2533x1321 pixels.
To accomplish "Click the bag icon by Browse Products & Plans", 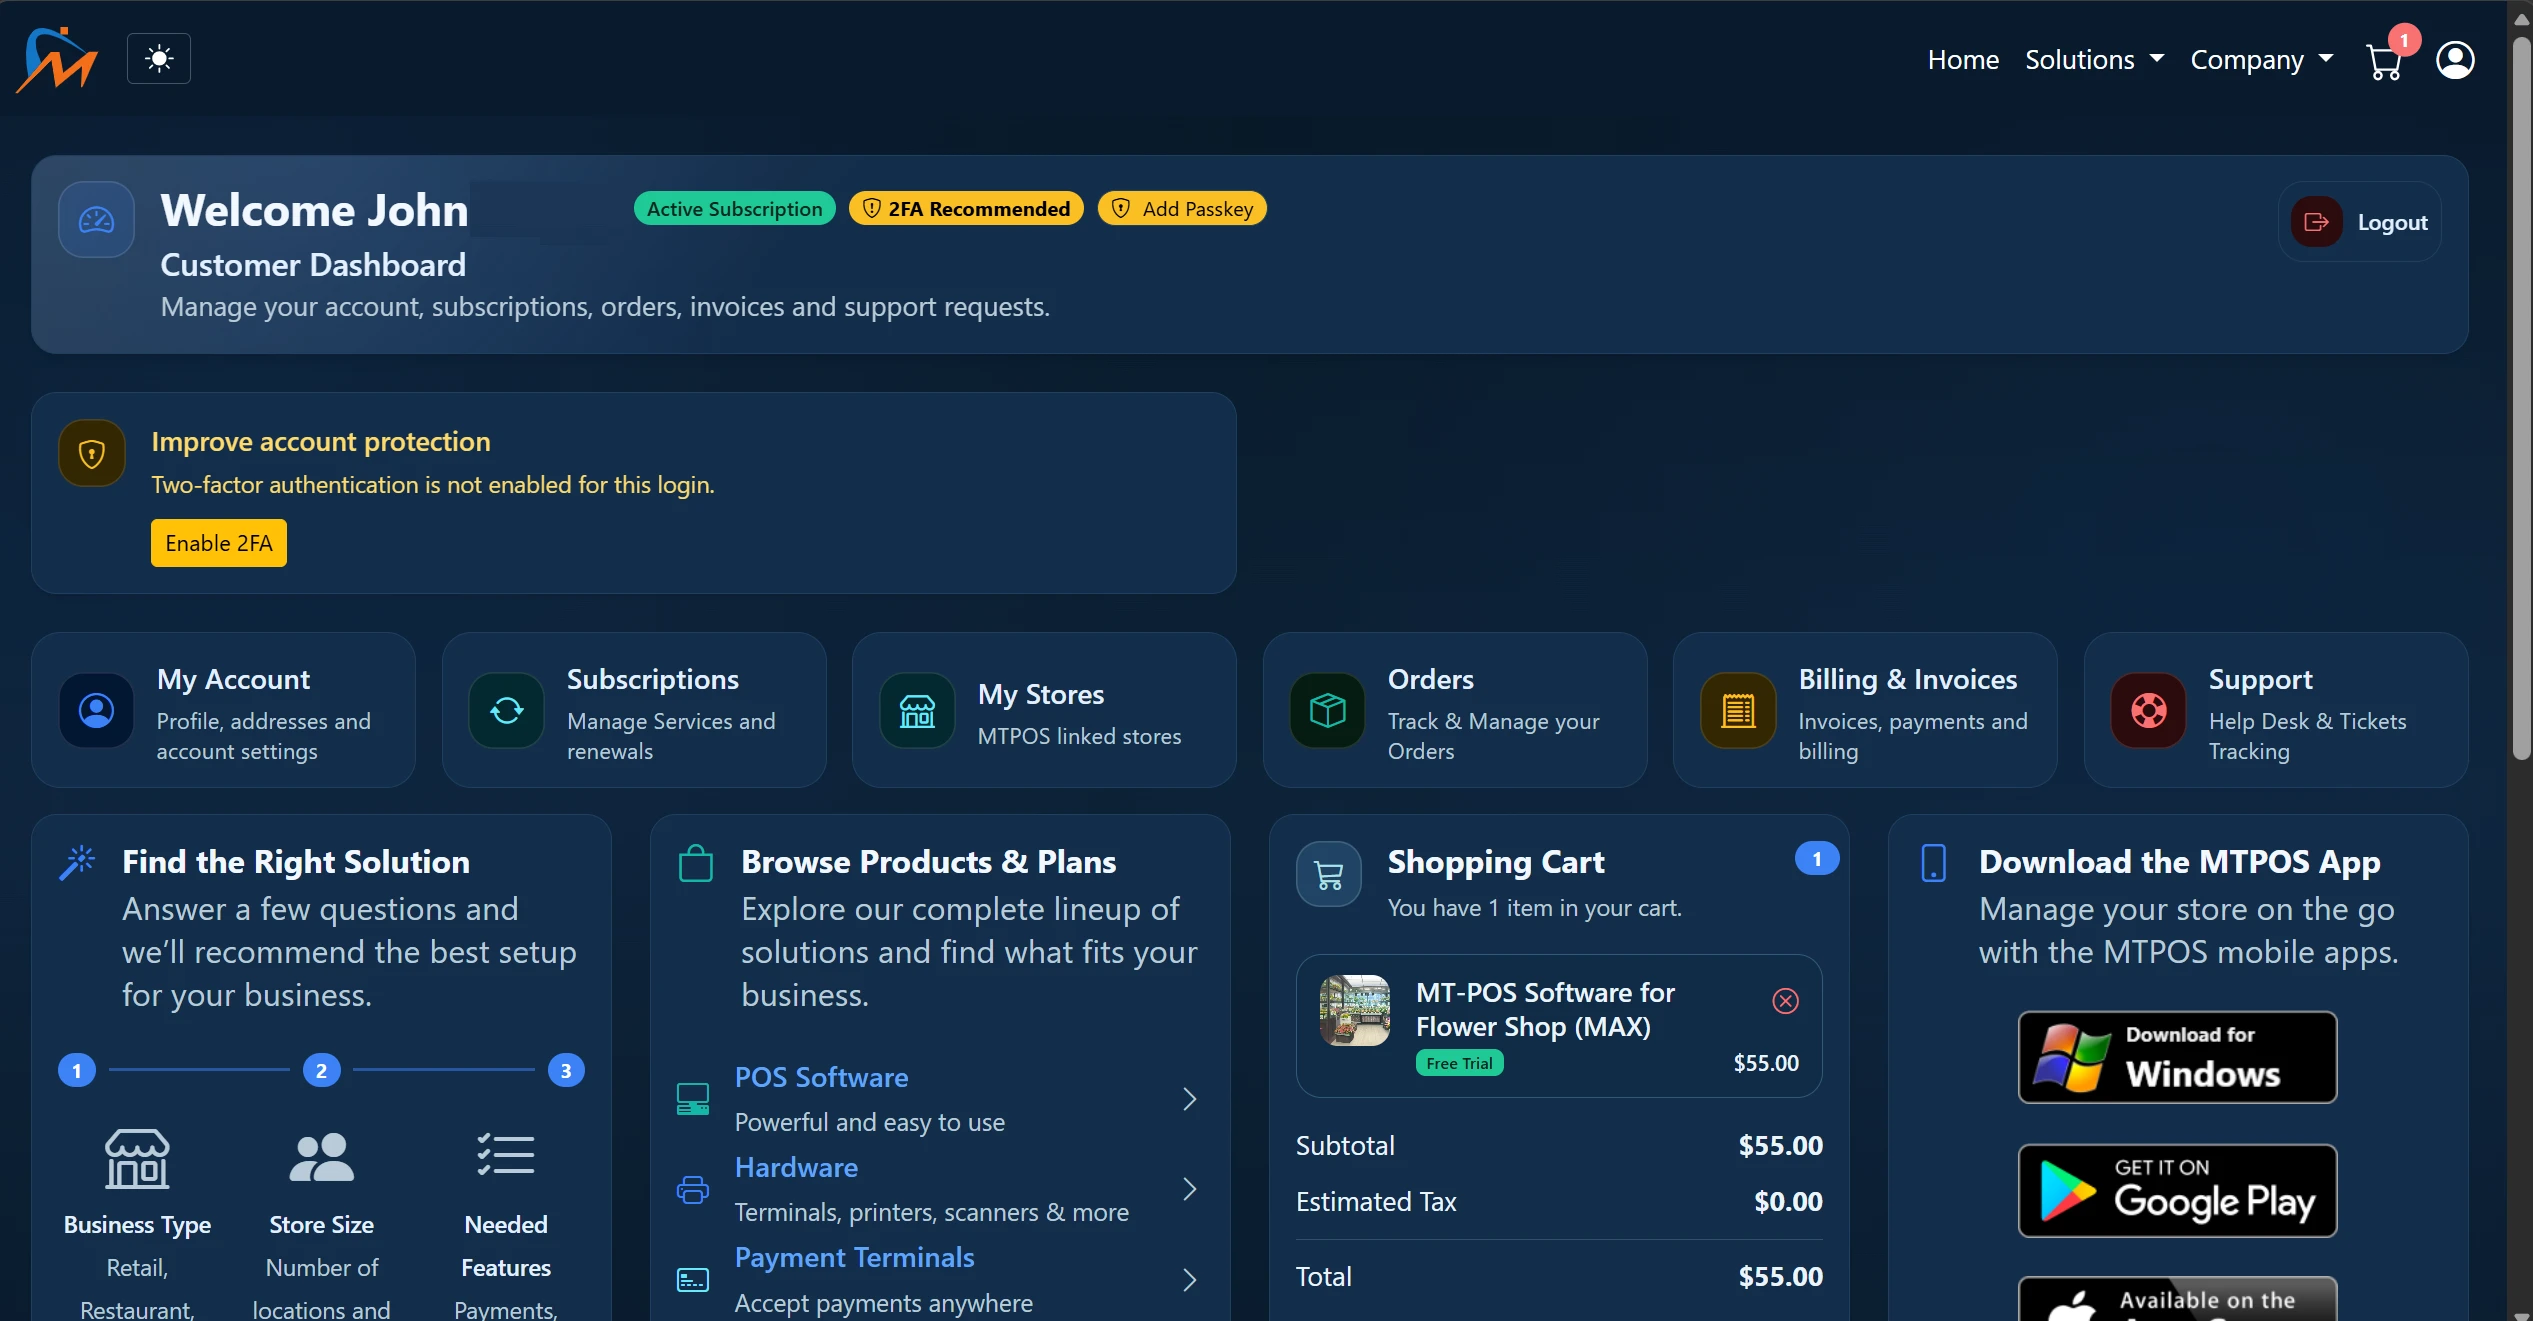I will [x=695, y=864].
